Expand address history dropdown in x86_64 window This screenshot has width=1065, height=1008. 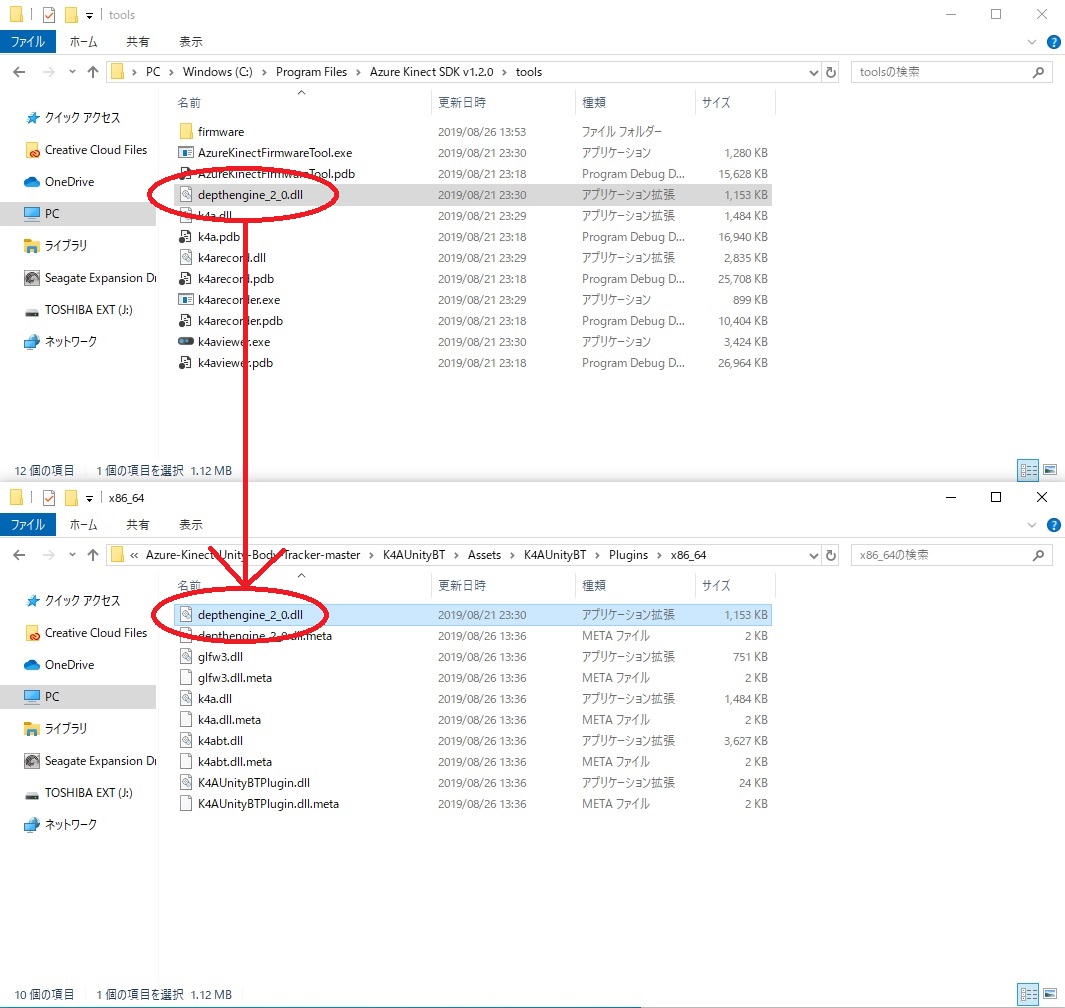813,555
